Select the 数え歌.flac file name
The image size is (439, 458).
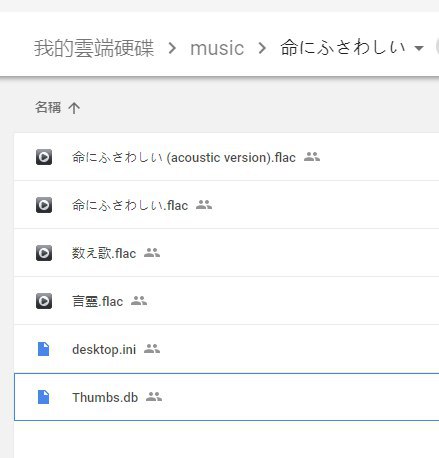104,253
